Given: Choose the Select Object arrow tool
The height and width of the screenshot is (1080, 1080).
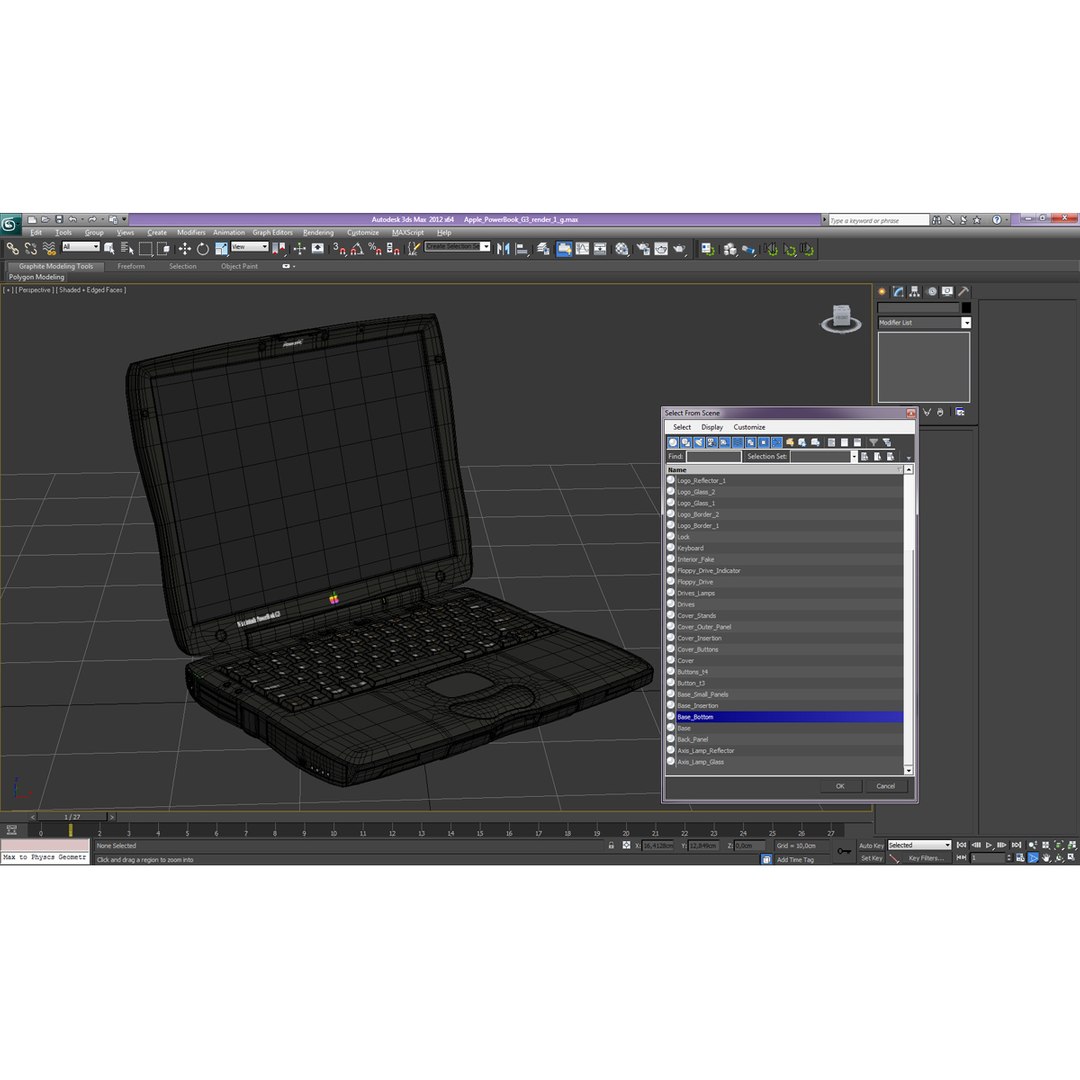Looking at the screenshot, I should pos(109,249).
